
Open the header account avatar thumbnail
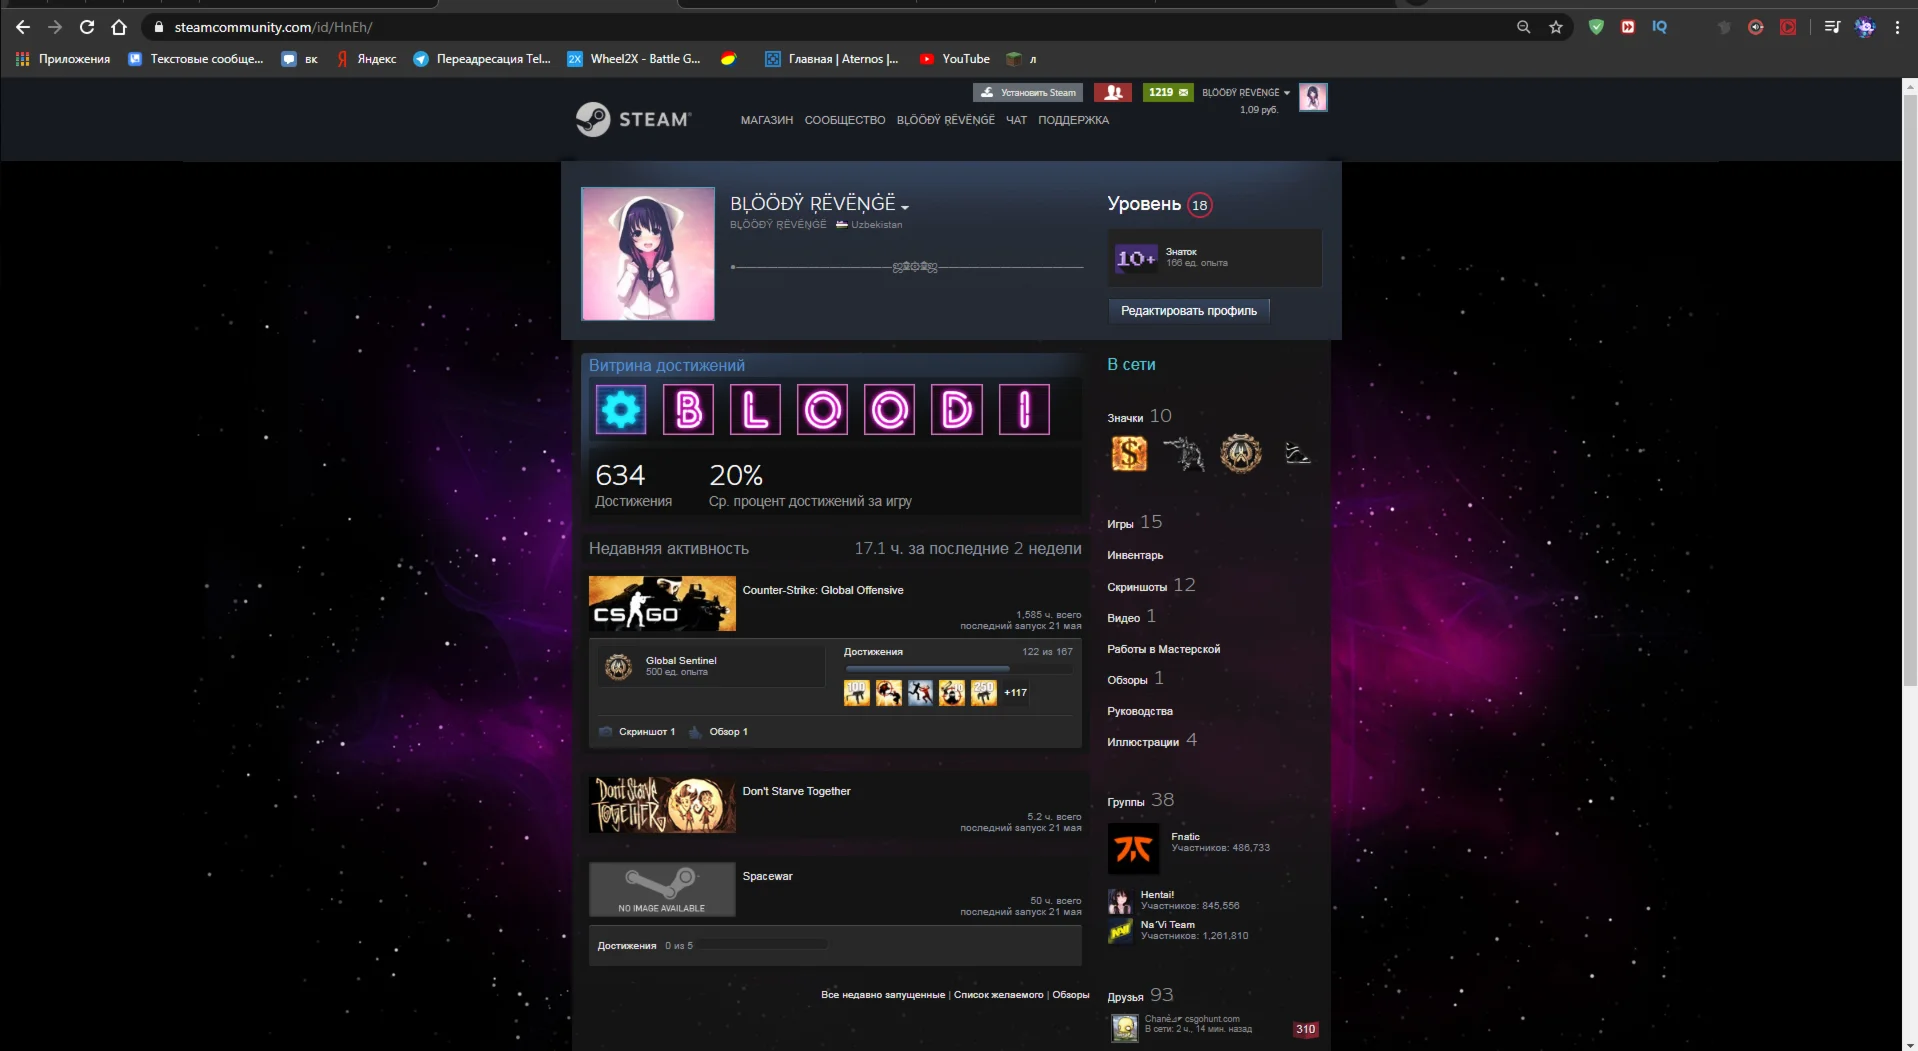click(x=1313, y=97)
